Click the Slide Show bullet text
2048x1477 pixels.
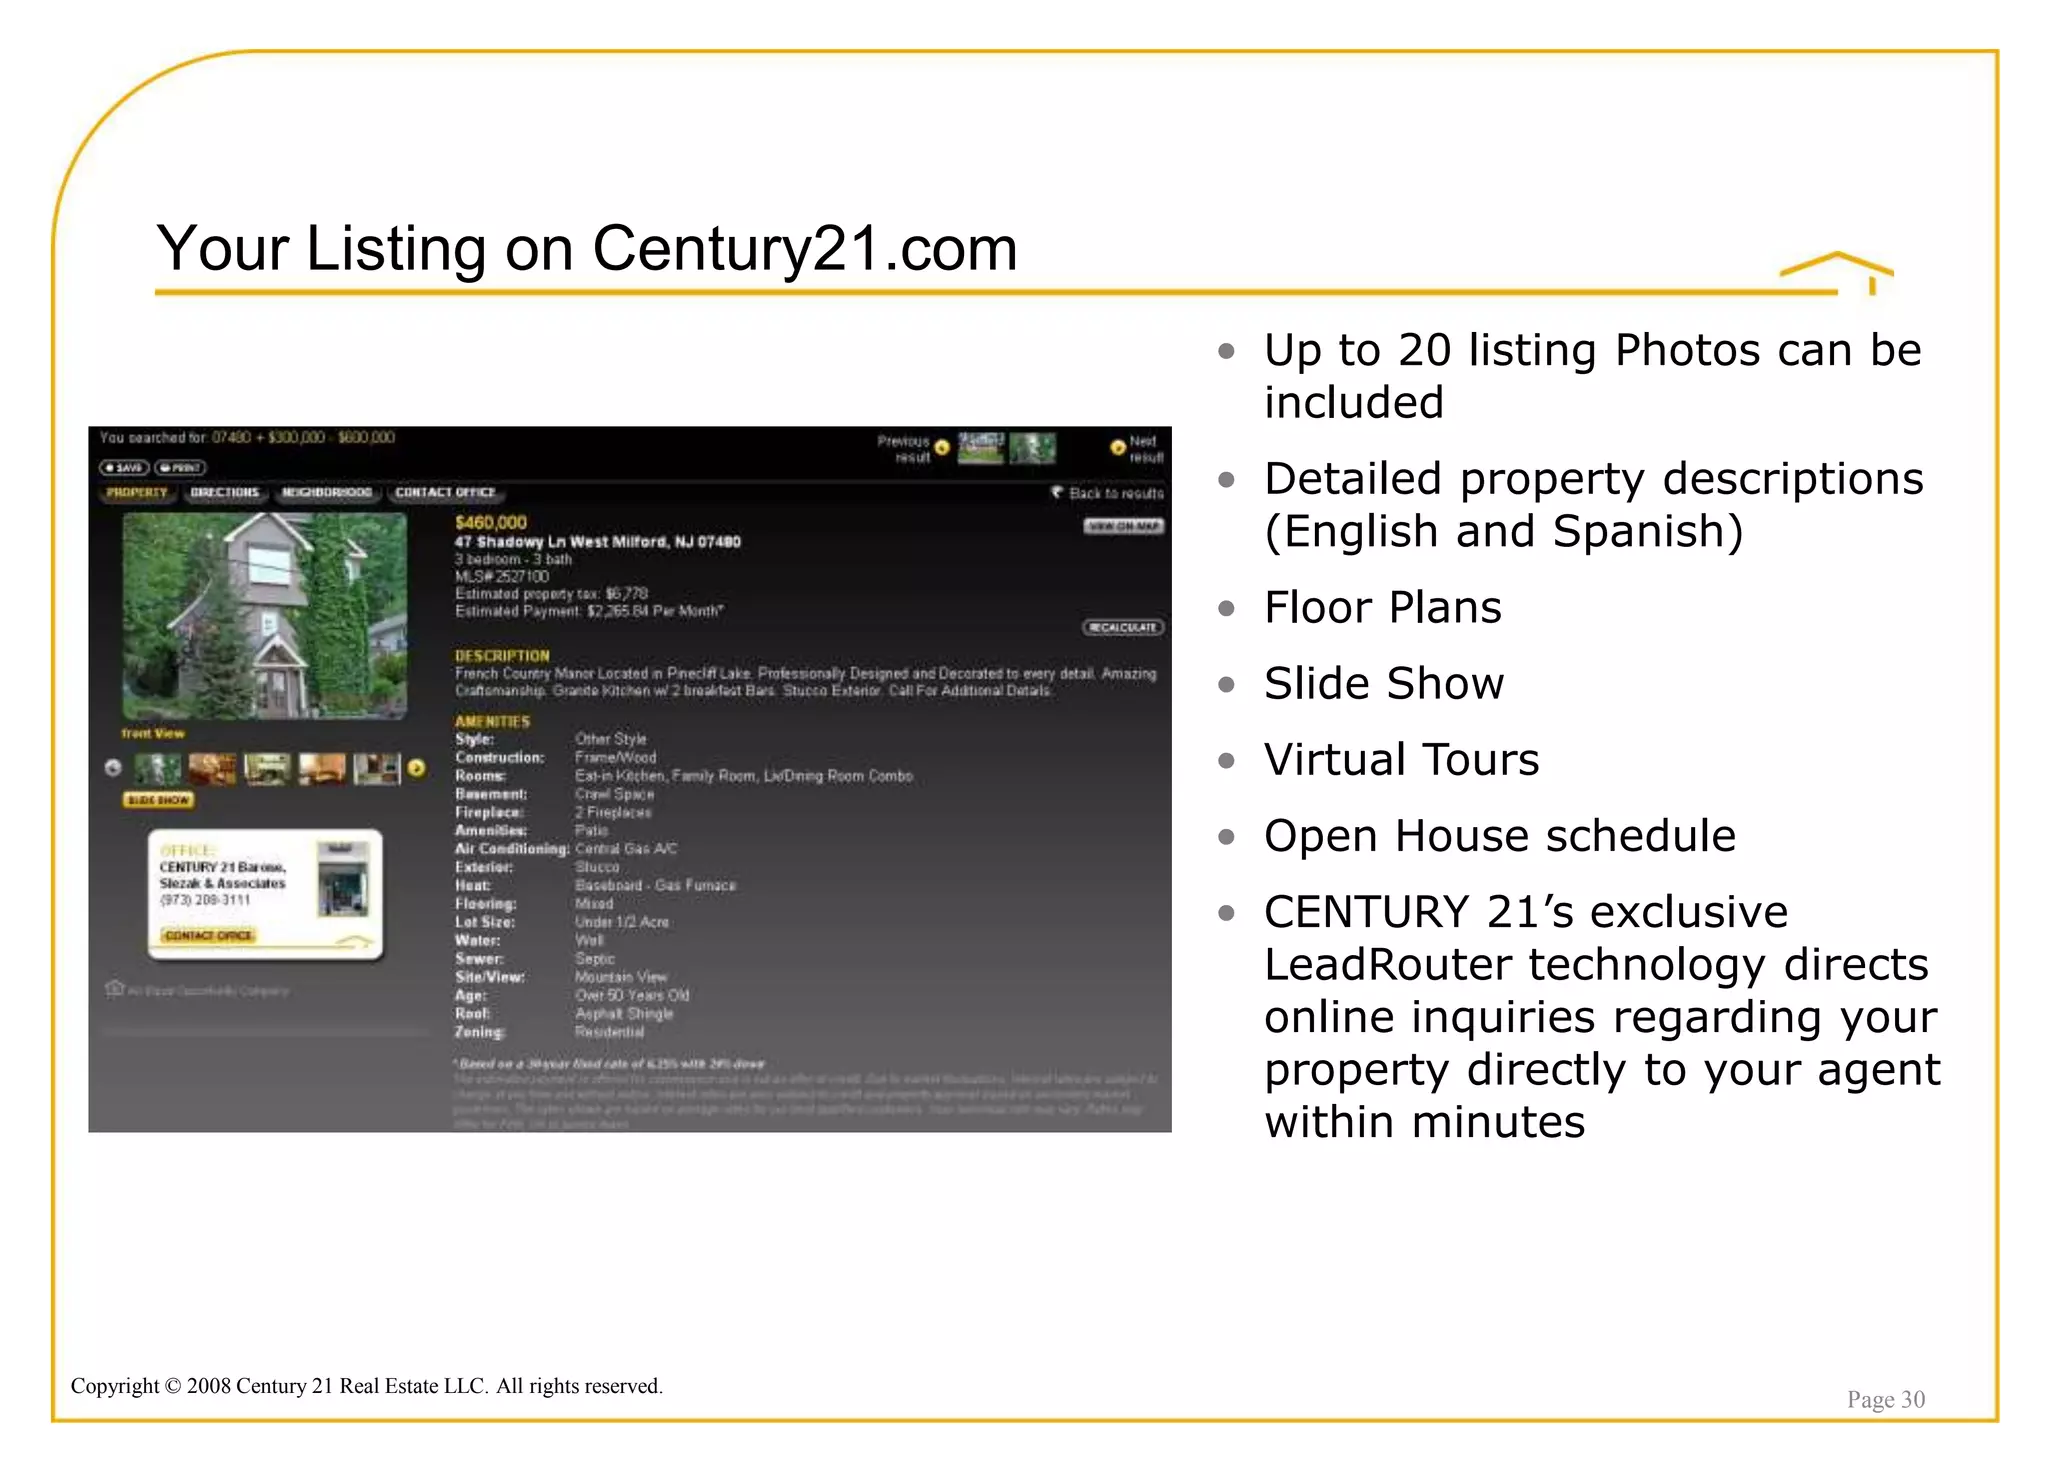(x=1384, y=684)
